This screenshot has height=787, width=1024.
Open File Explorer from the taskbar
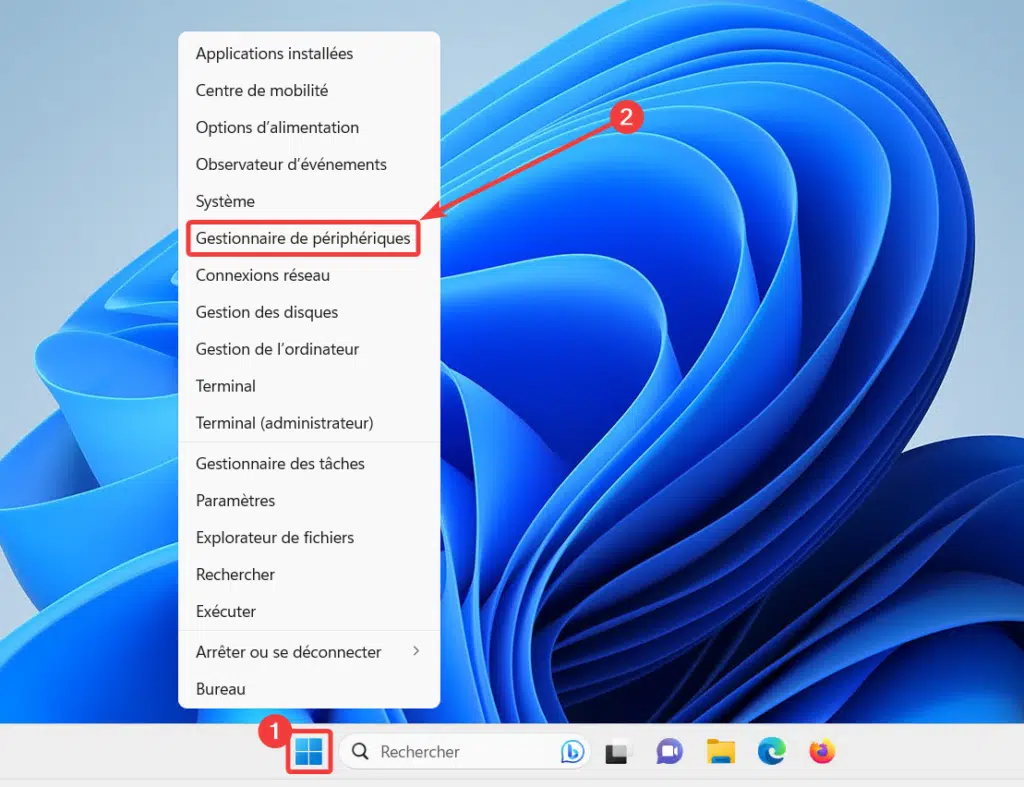pos(720,752)
